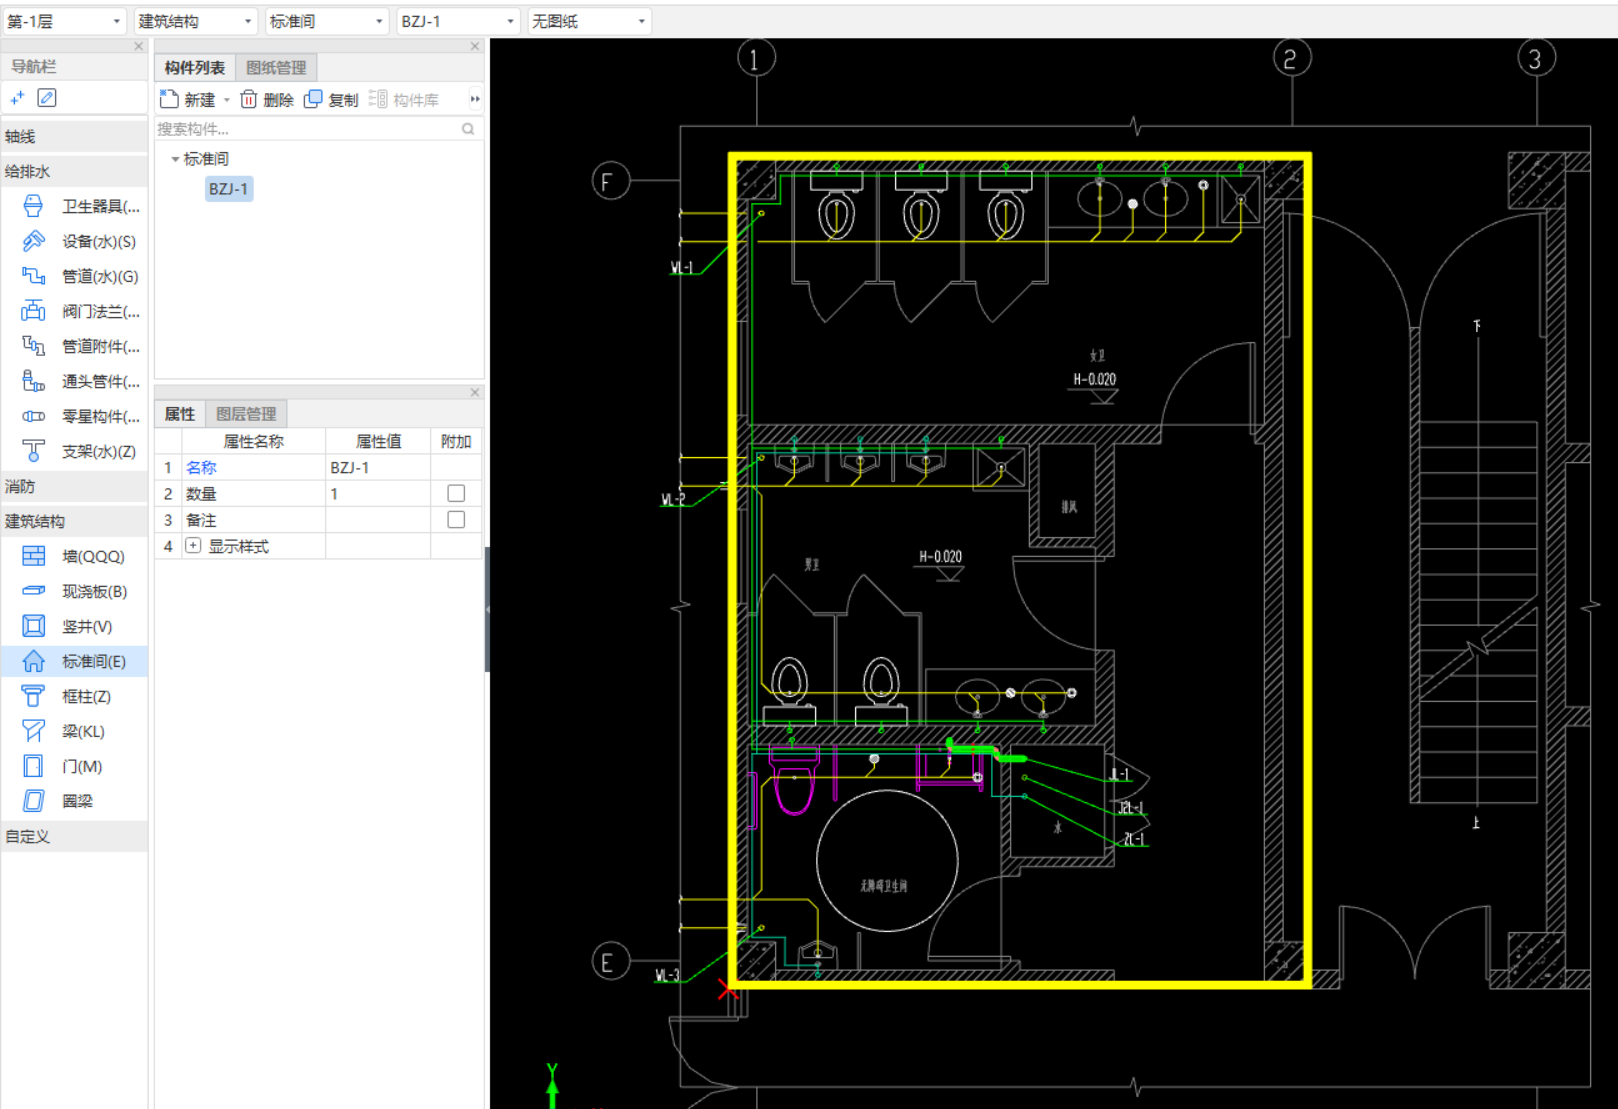Switch to the 图层管理 tab
Image resolution: width=1618 pixels, height=1109 pixels.
[x=246, y=414]
